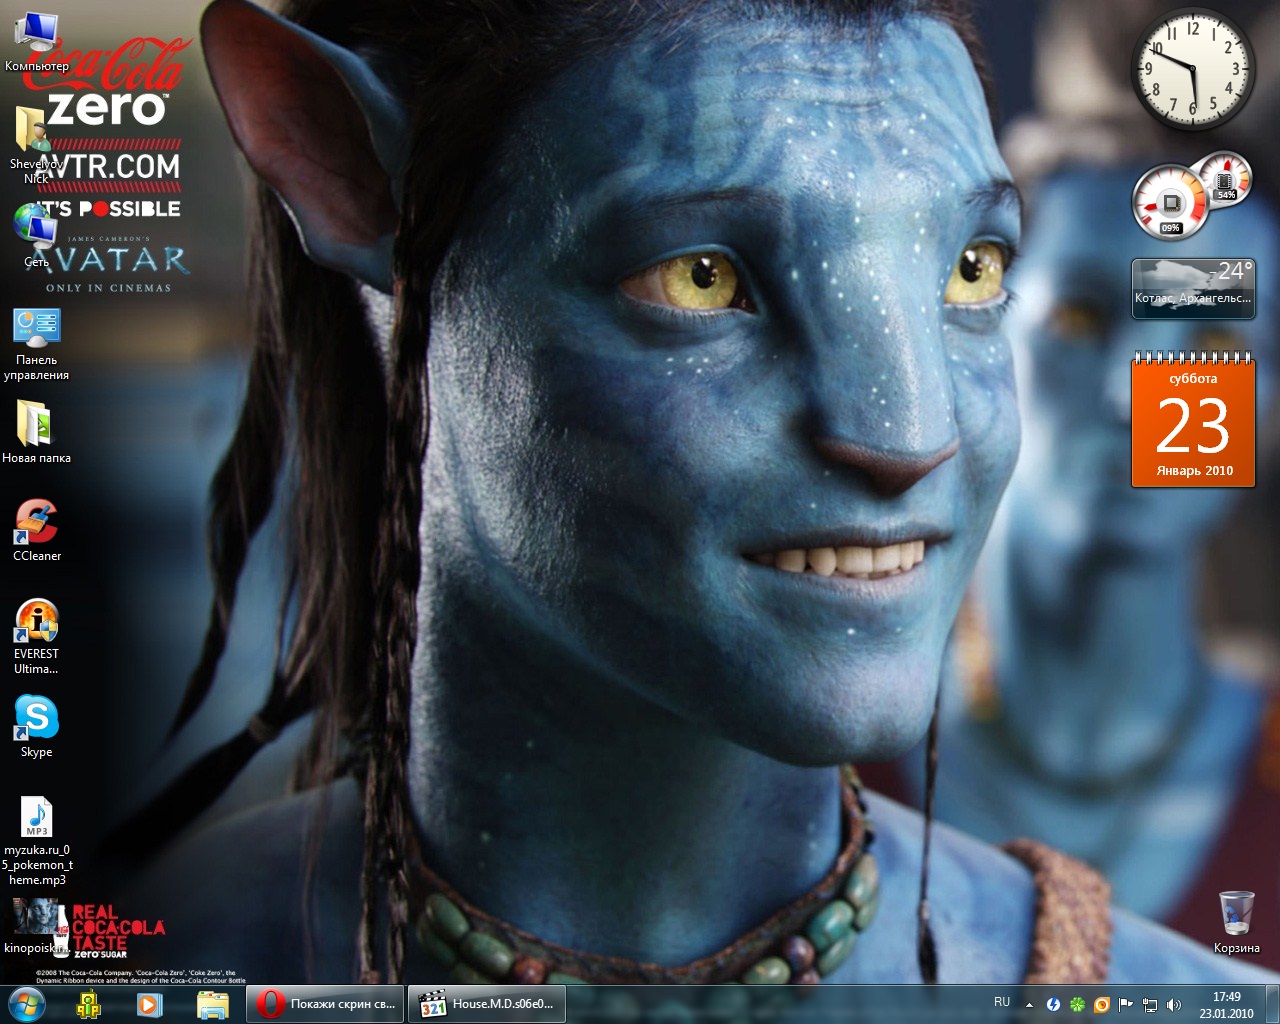Switch to House.M.D.s06e0 player window

pos(487,1004)
